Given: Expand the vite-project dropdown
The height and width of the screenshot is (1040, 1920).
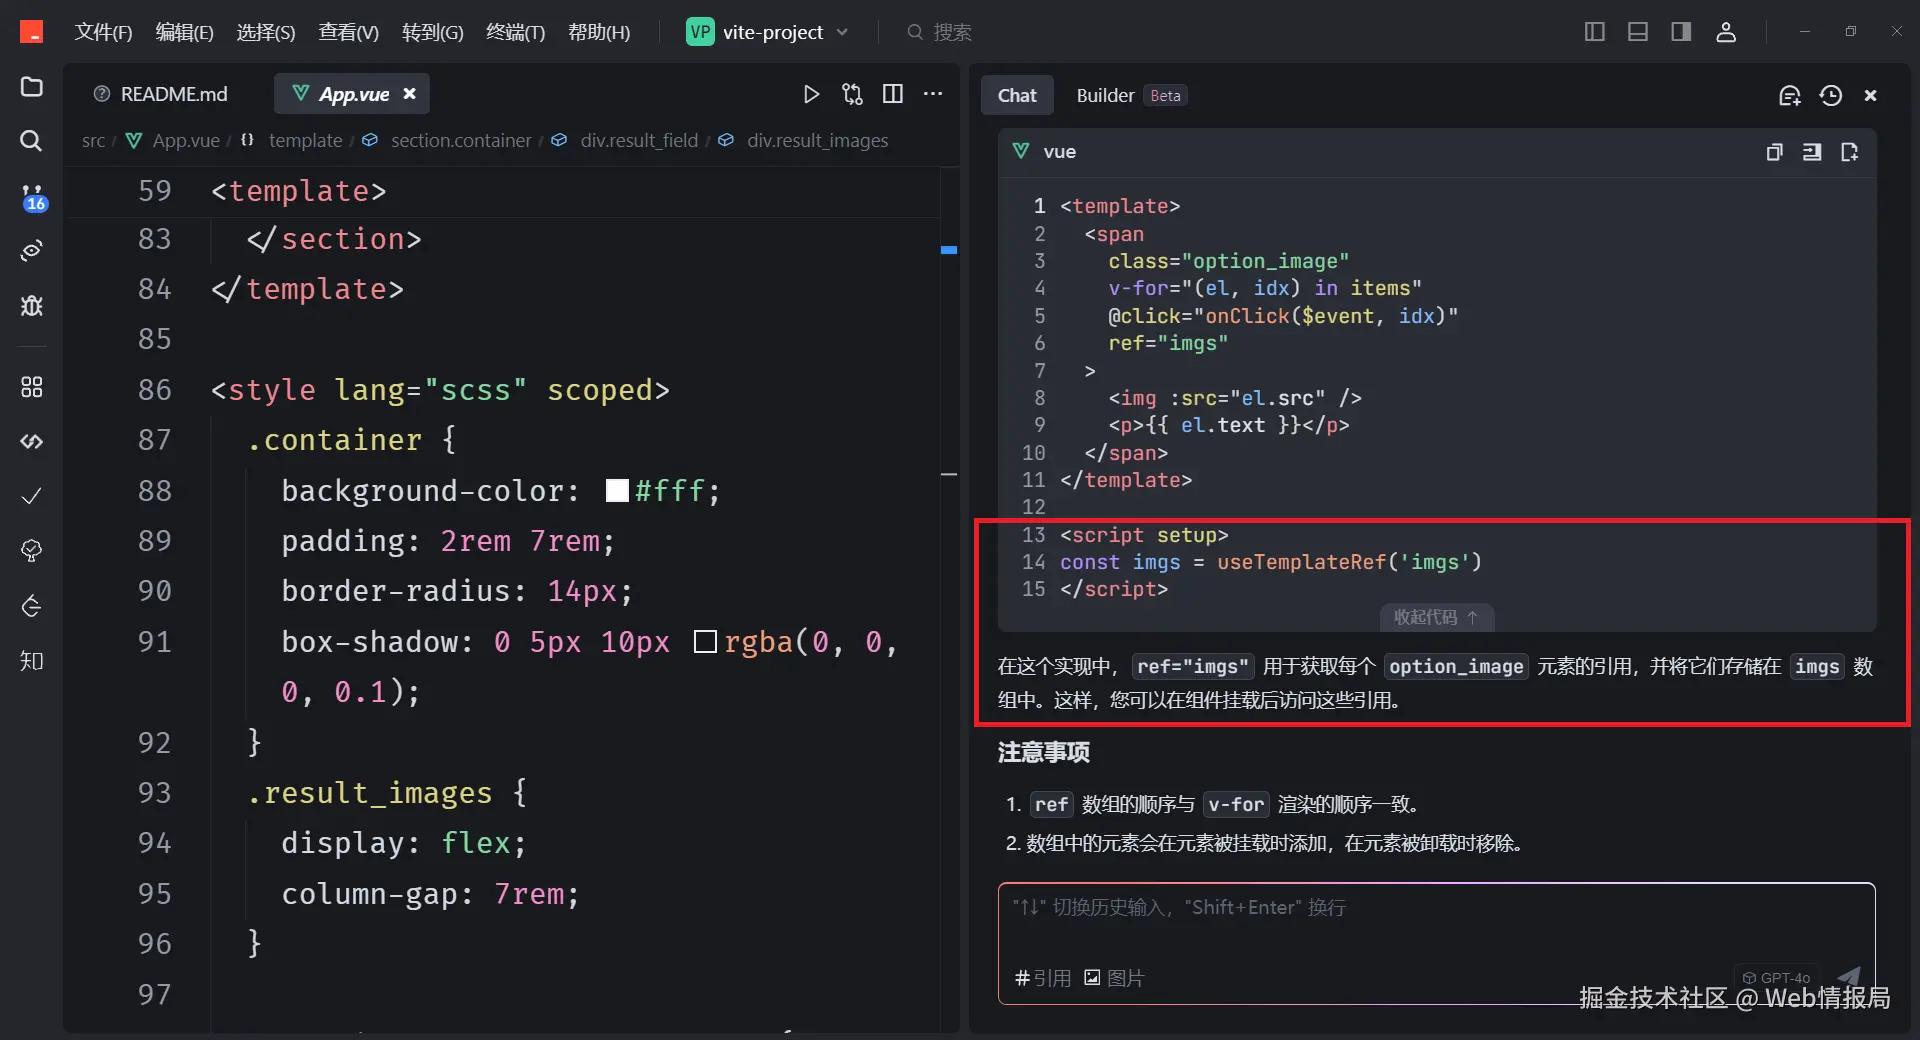Looking at the screenshot, I should (768, 32).
